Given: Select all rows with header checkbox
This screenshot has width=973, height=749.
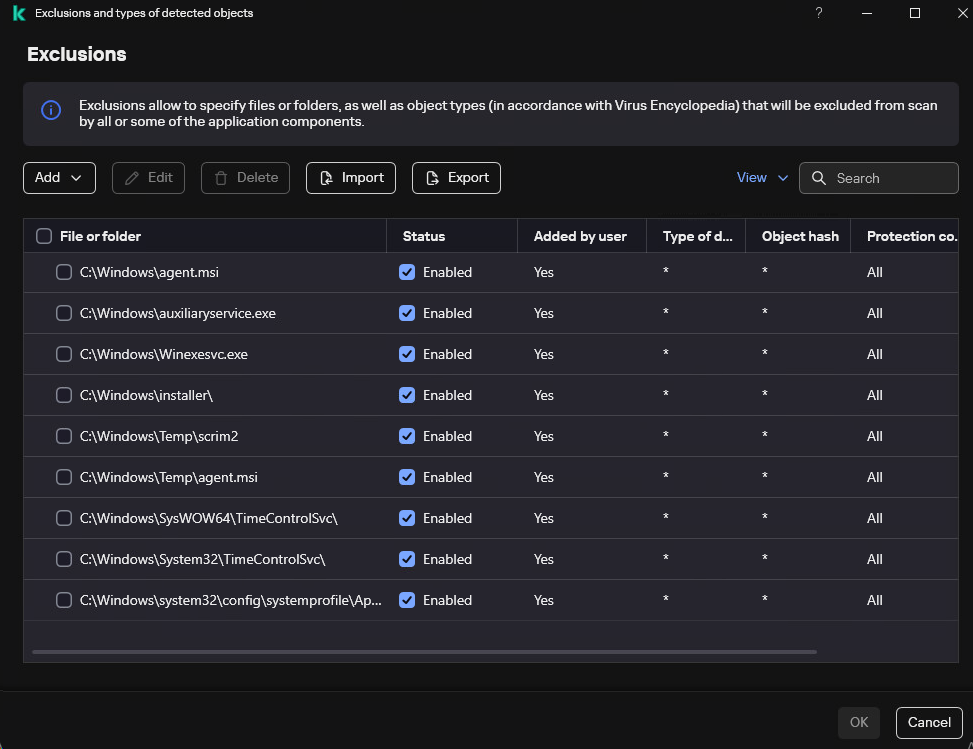Looking at the screenshot, I should (x=44, y=236).
